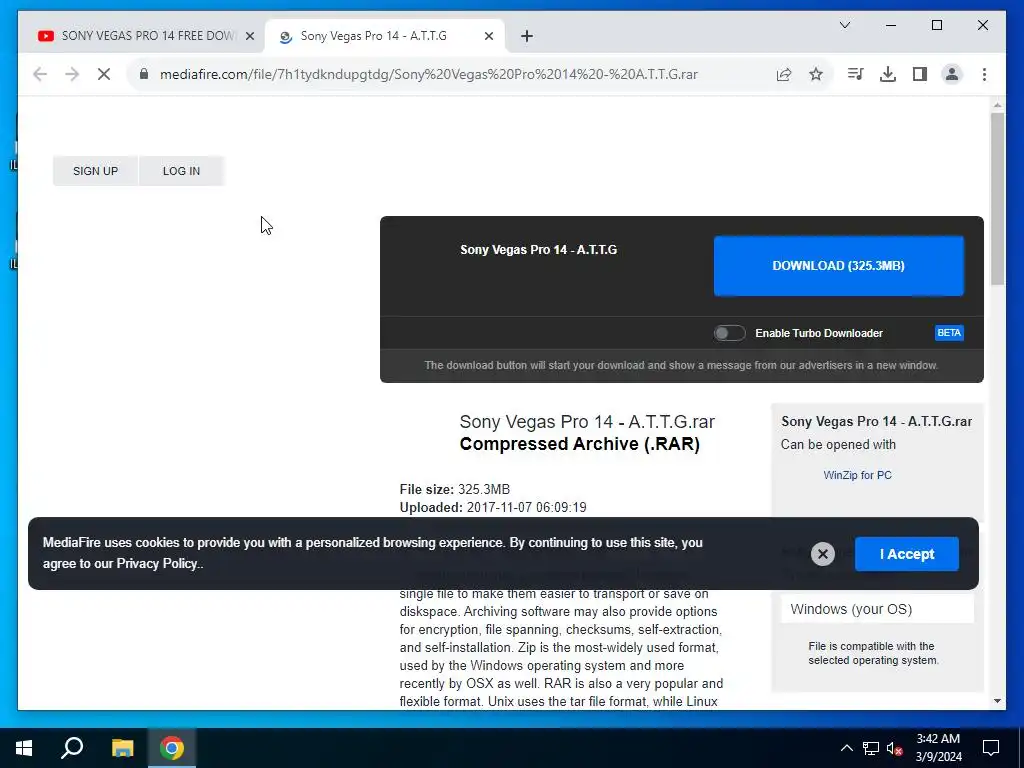
Task: Select the Sony Vegas Pro 14 - A.T.T.G tab
Action: coord(385,36)
